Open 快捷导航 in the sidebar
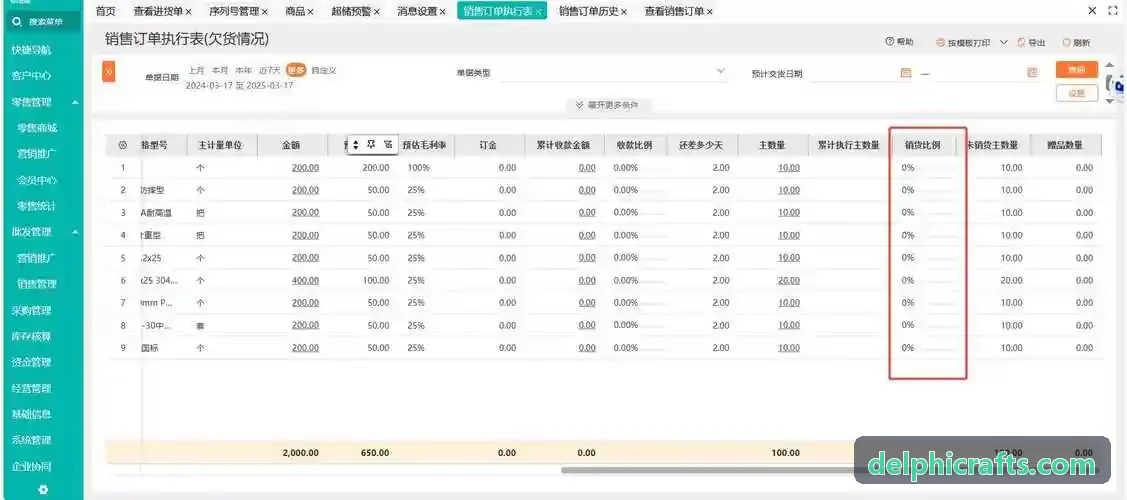Viewport: 1127px width, 500px height. pos(32,50)
